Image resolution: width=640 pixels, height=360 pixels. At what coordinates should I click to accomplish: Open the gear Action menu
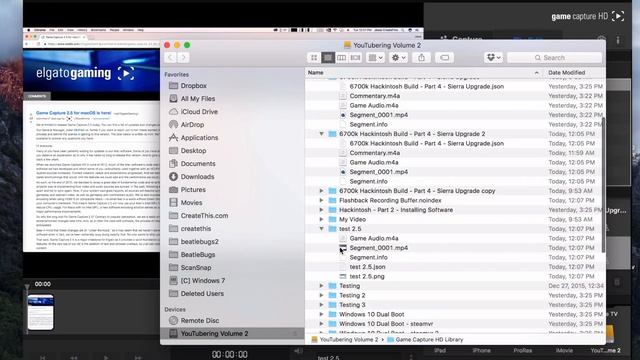click(398, 58)
